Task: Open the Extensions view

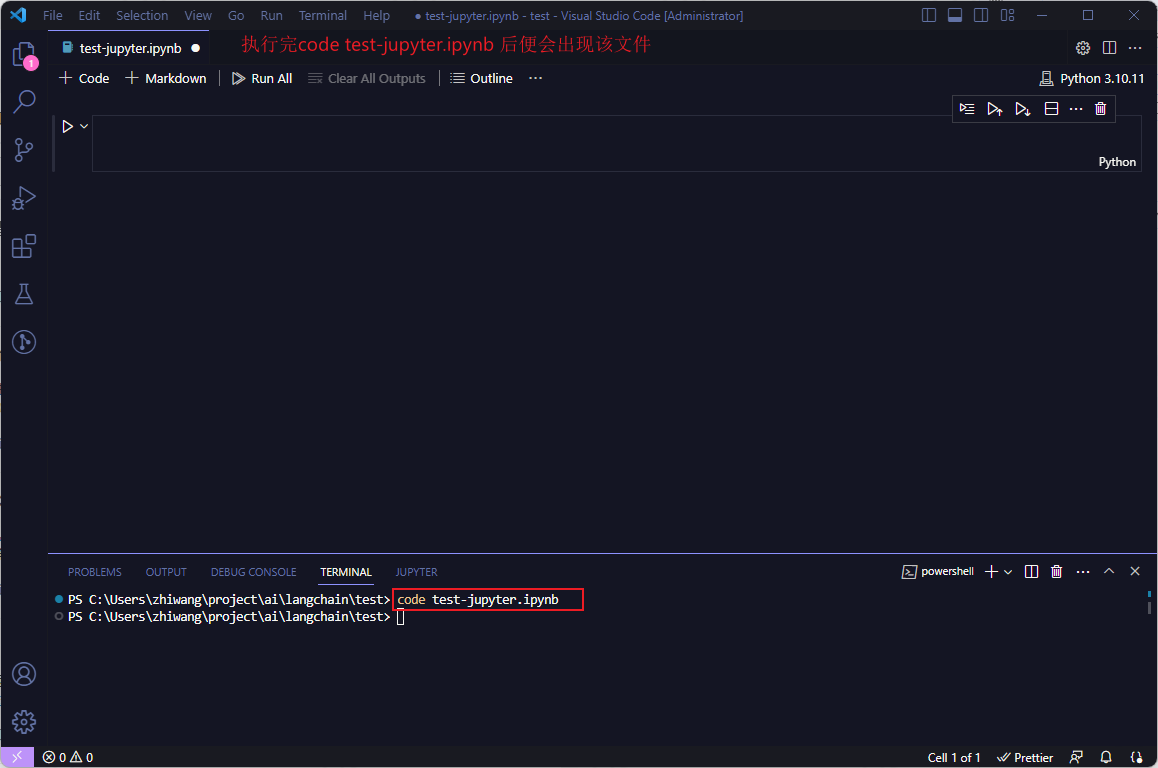Action: (24, 246)
